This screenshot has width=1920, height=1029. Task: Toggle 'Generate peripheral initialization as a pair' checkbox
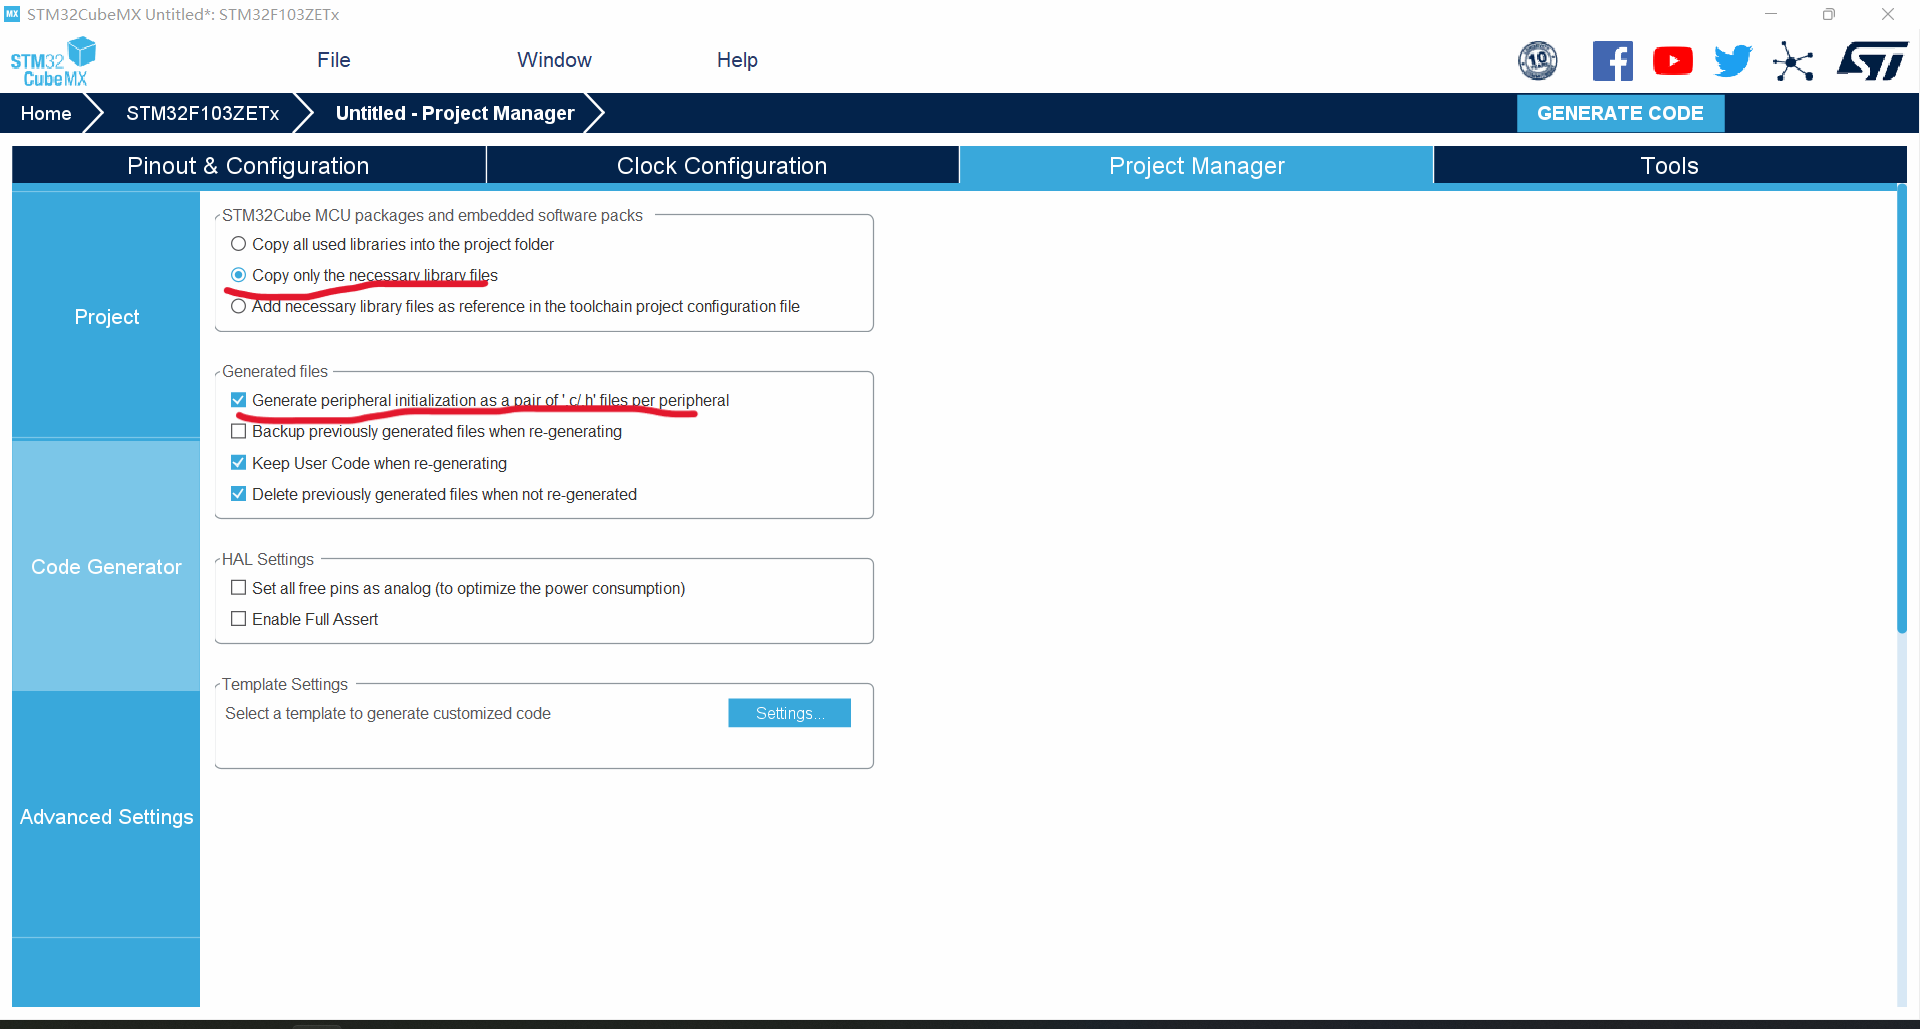pos(238,400)
